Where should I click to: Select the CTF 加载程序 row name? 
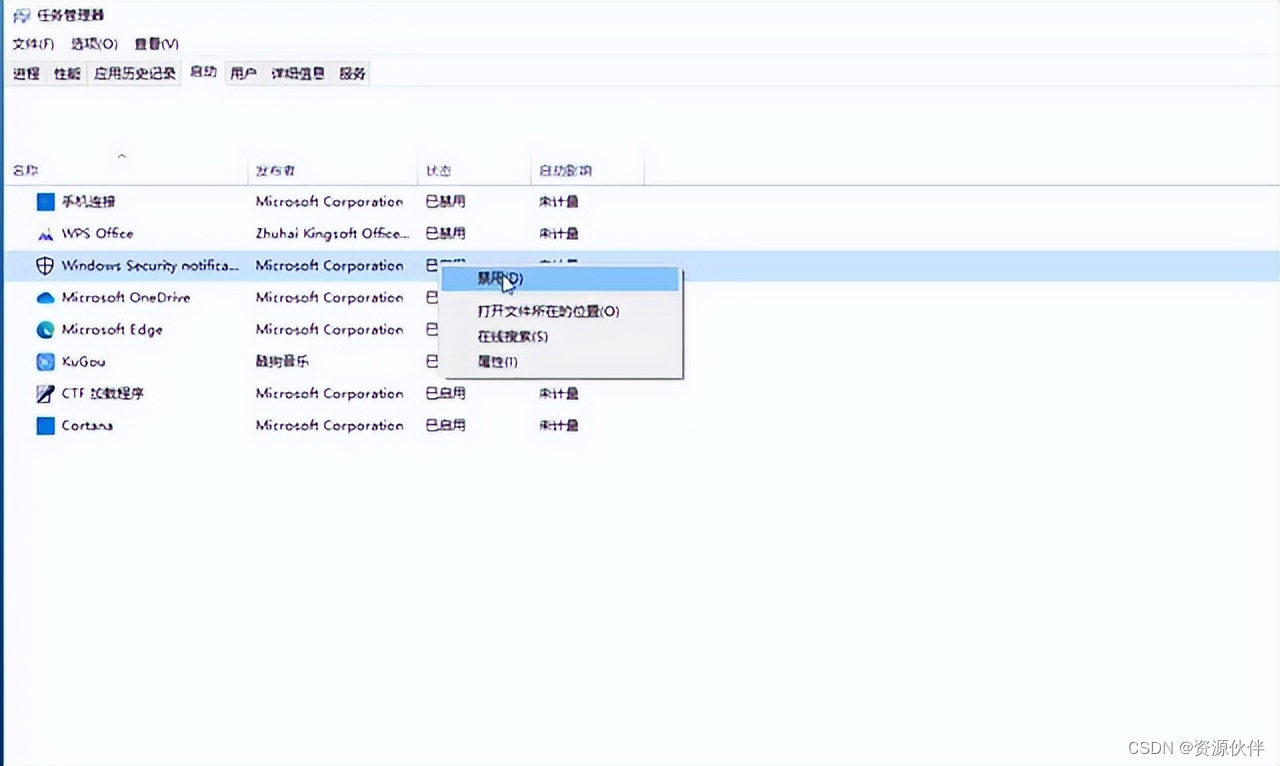[103, 394]
